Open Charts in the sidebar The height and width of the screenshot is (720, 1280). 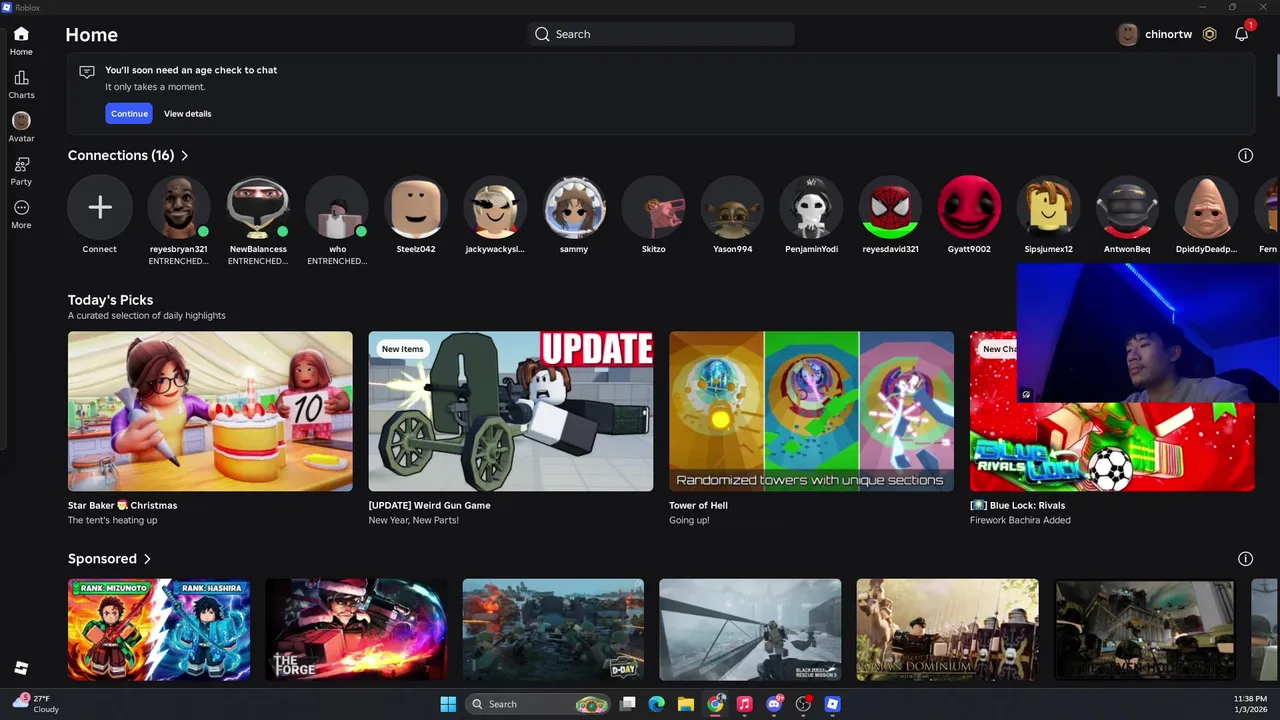pyautogui.click(x=21, y=78)
